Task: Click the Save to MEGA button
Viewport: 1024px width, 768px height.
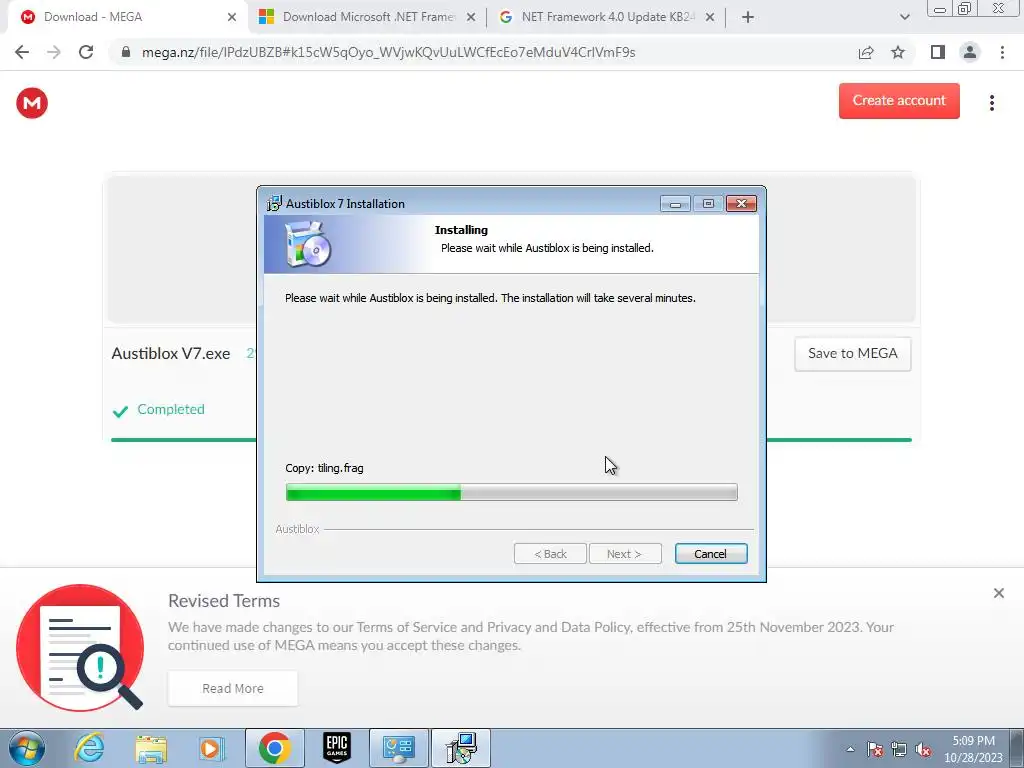Action: pos(852,353)
